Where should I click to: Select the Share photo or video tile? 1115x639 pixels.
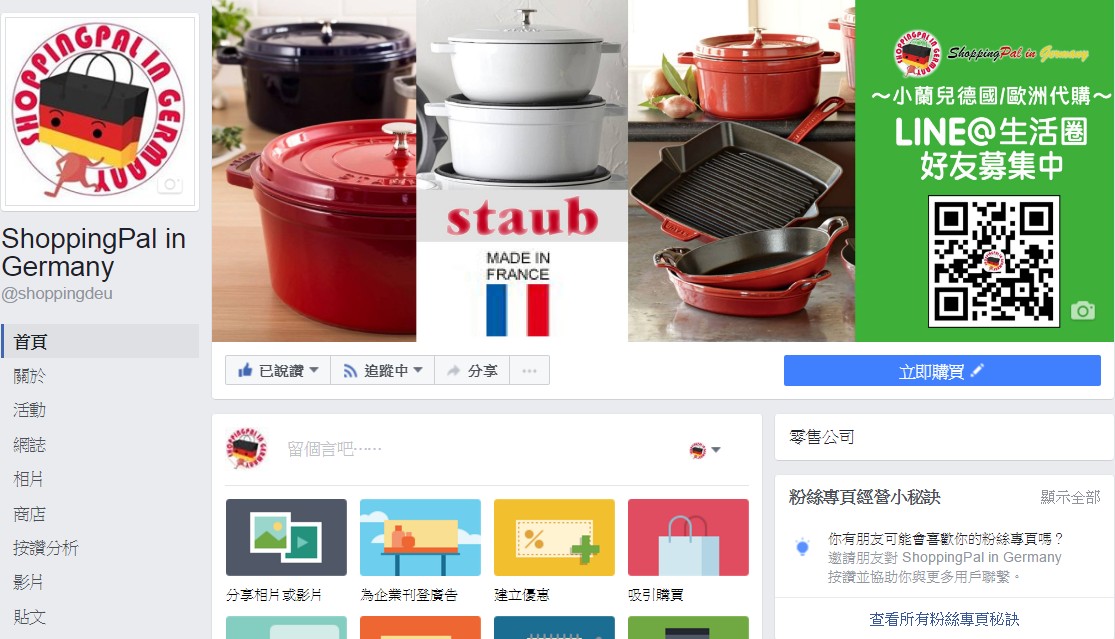(286, 537)
